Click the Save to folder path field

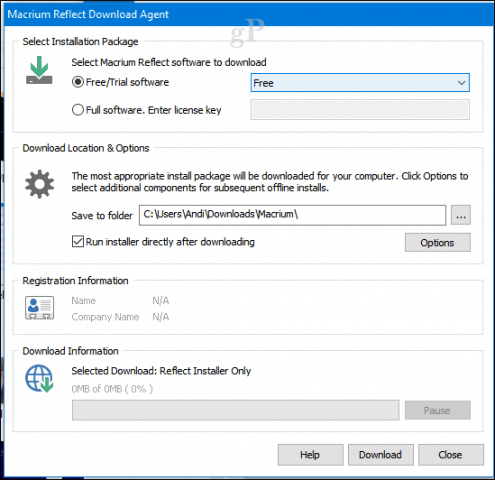pos(292,215)
